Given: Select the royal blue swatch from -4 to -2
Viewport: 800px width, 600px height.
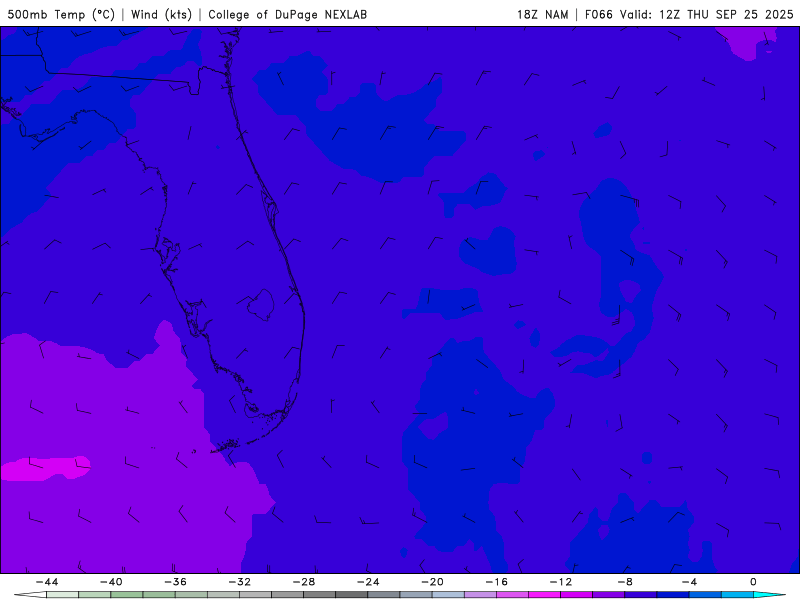Looking at the screenshot, I should 706,595.
